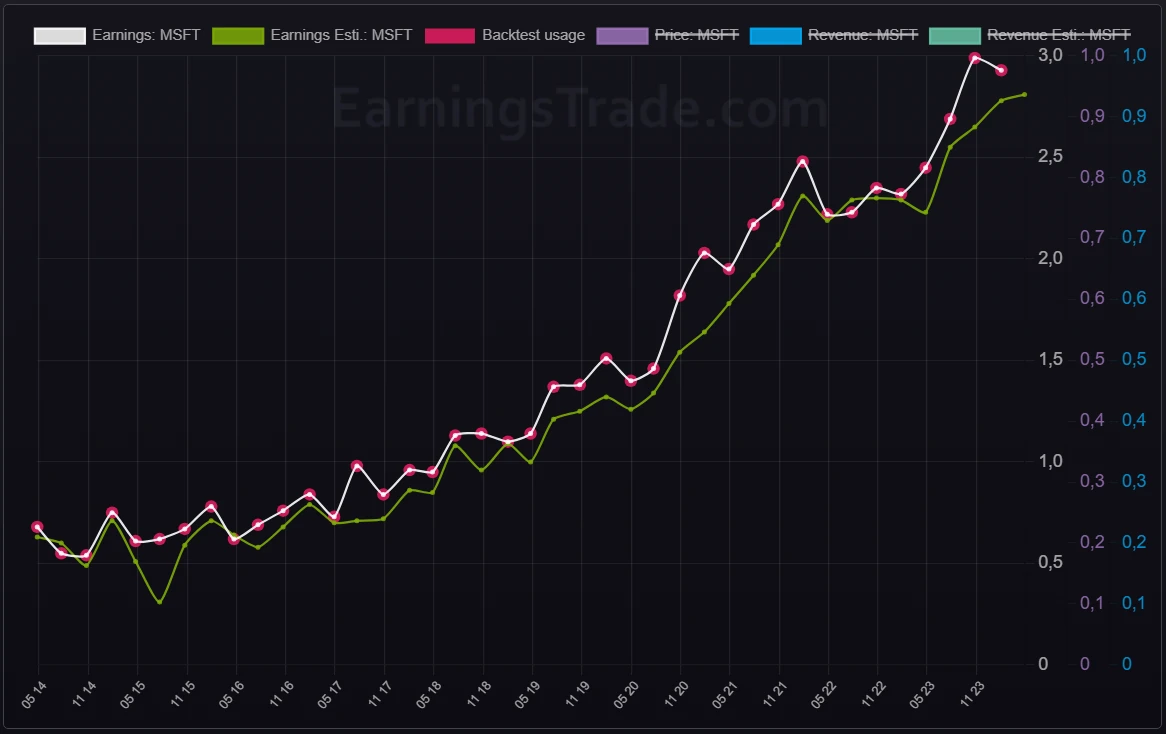Click the pink Backtest usage color box
The width and height of the screenshot is (1166, 734).
coord(449,35)
